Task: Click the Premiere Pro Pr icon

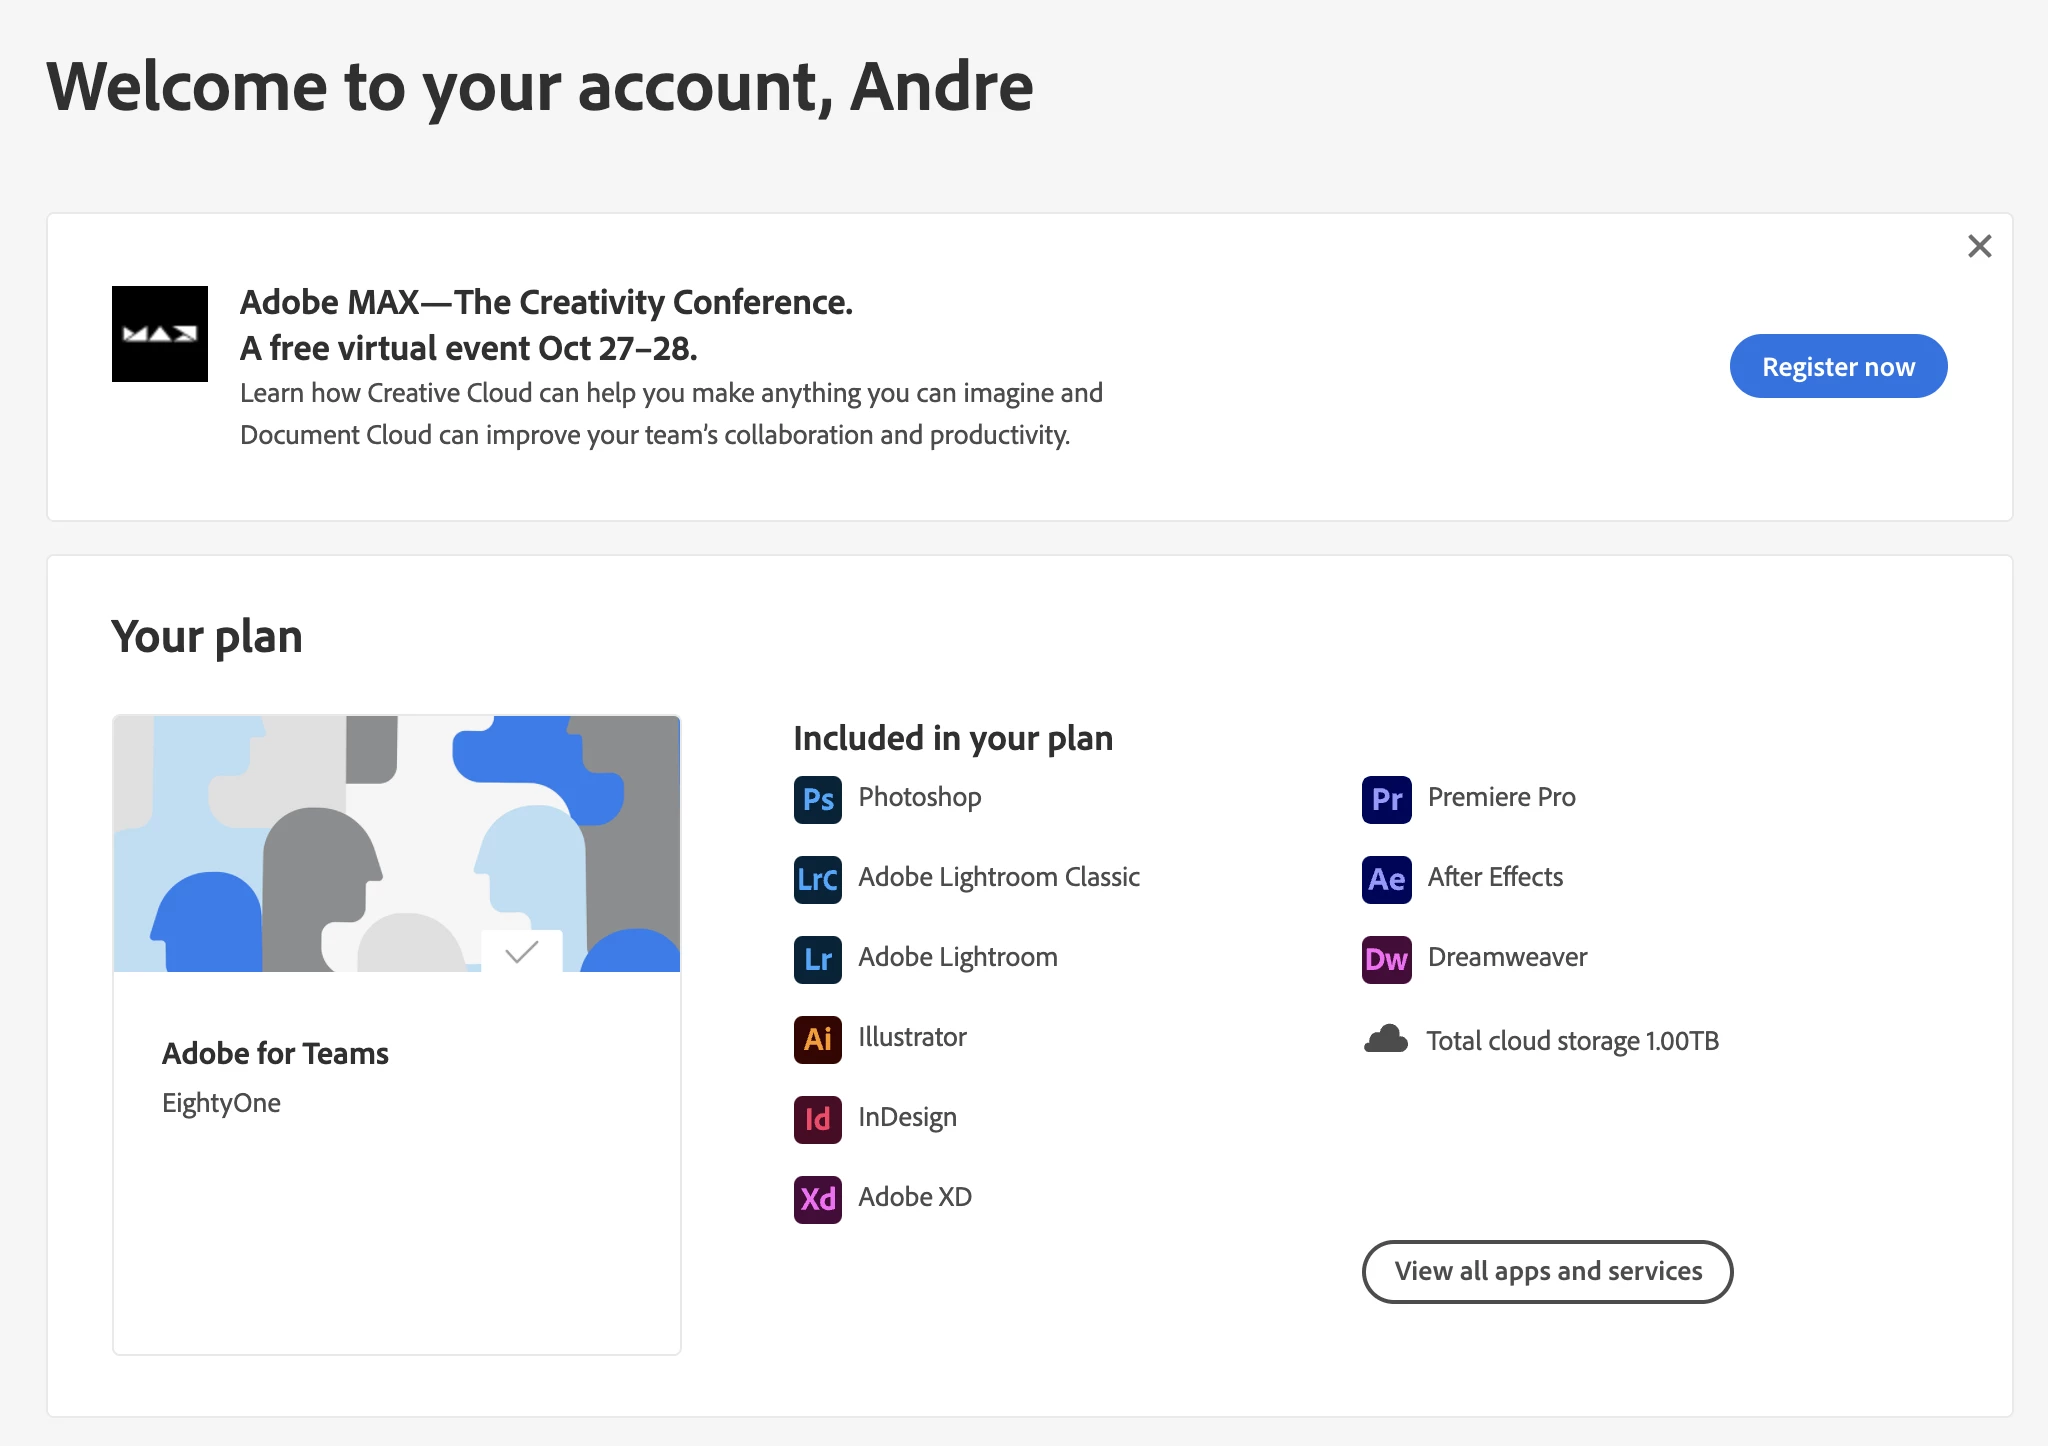Action: pos(1386,799)
